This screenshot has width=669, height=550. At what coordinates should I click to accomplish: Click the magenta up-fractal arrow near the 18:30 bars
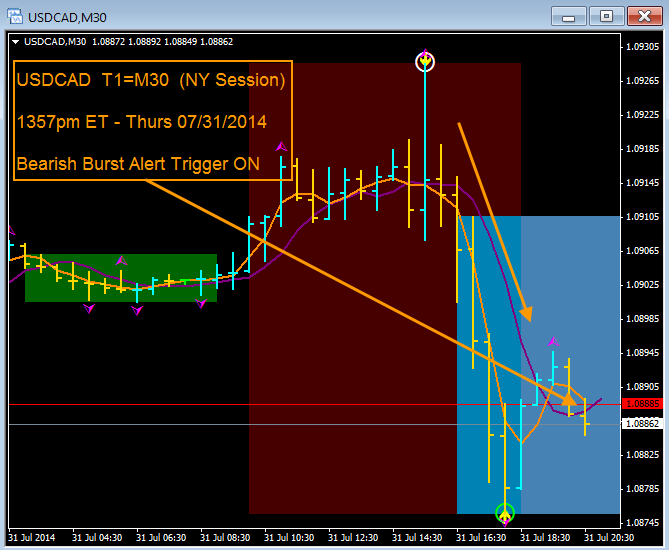tap(553, 341)
